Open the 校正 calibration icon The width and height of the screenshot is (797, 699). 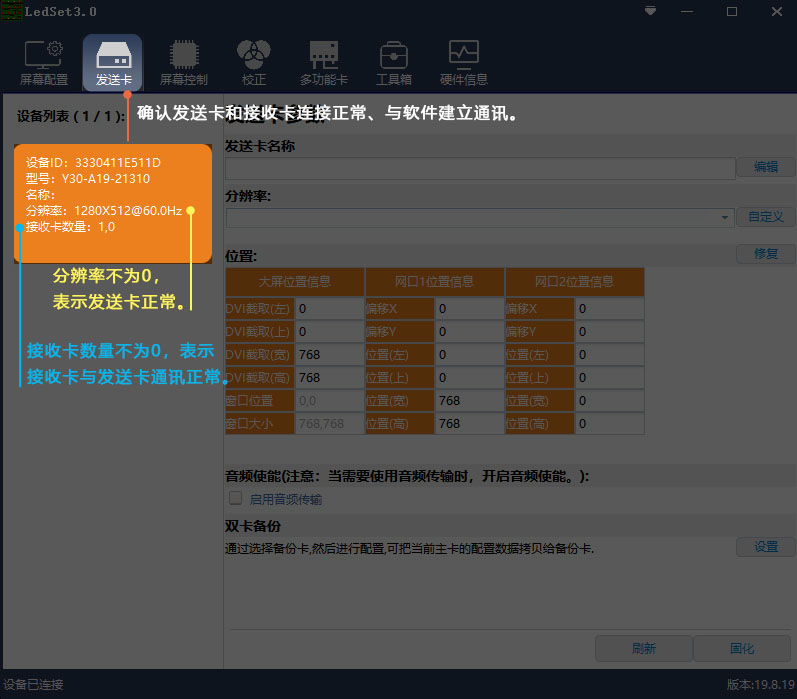(x=254, y=63)
